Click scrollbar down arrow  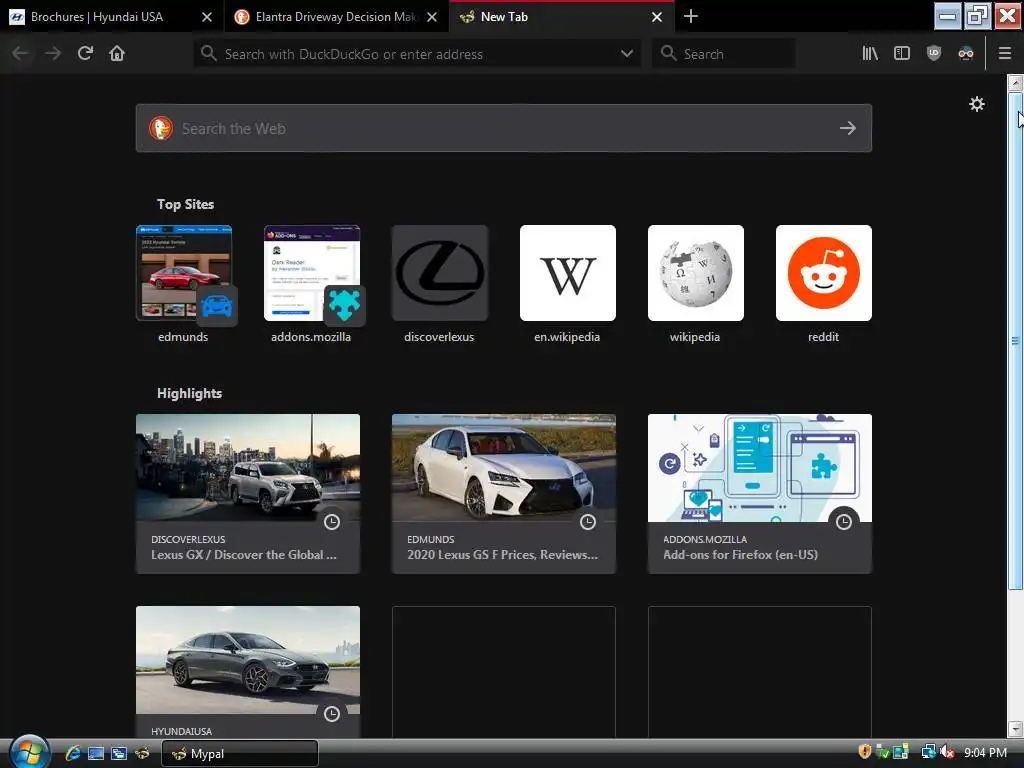[1015, 729]
